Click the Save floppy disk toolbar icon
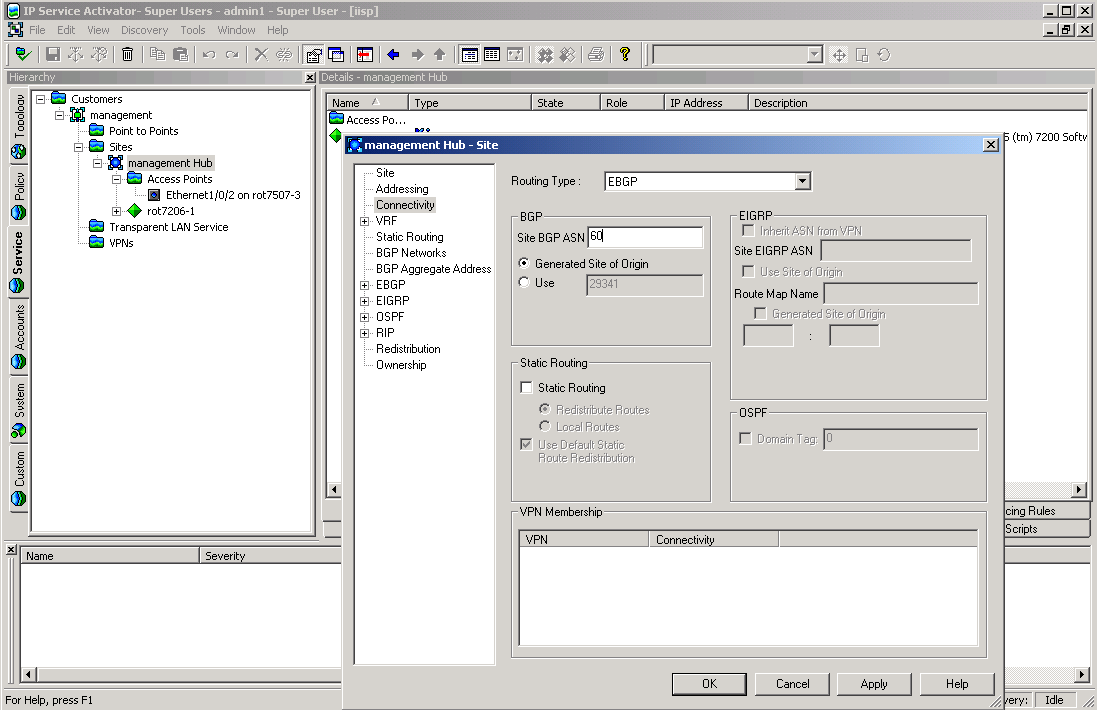Viewport: 1097px width, 710px height. (52, 55)
